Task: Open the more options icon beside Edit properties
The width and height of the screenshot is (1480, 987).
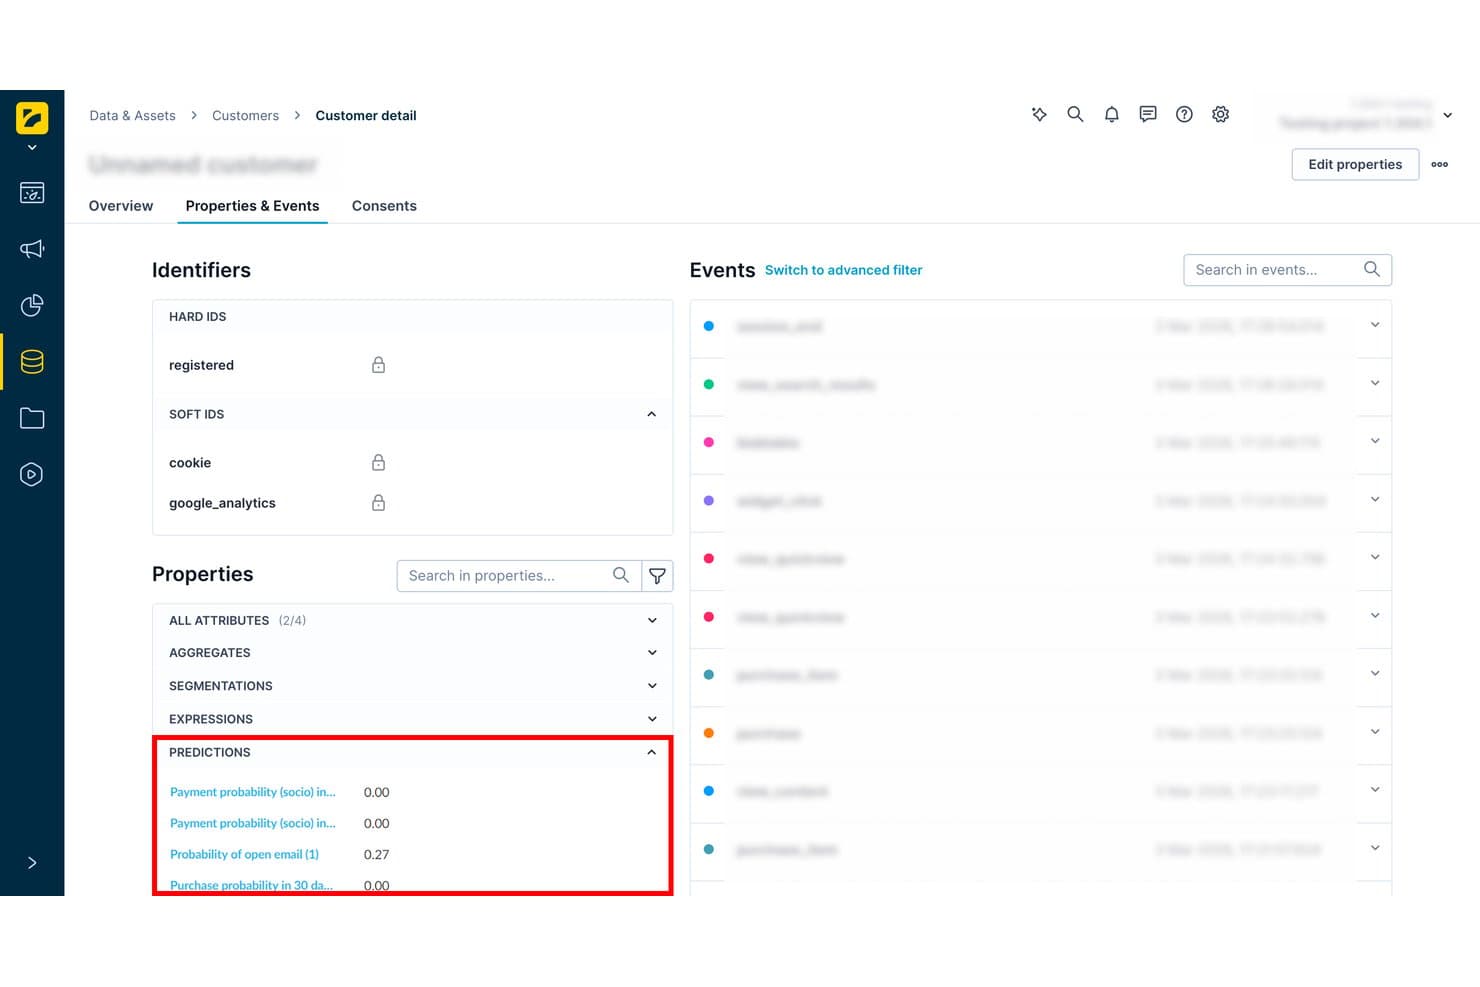Action: coord(1440,164)
